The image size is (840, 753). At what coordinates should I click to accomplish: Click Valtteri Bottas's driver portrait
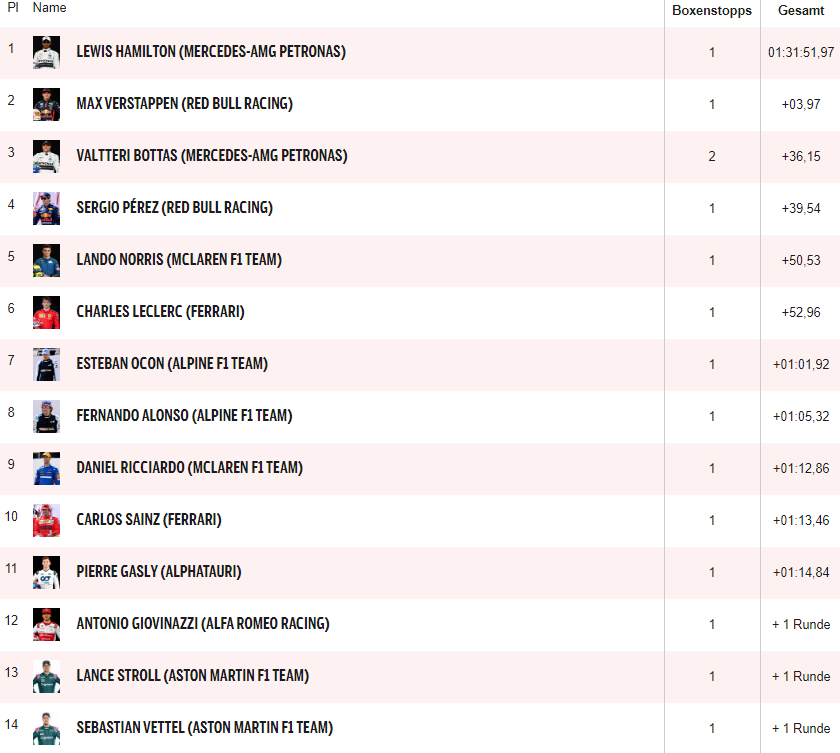(46, 156)
